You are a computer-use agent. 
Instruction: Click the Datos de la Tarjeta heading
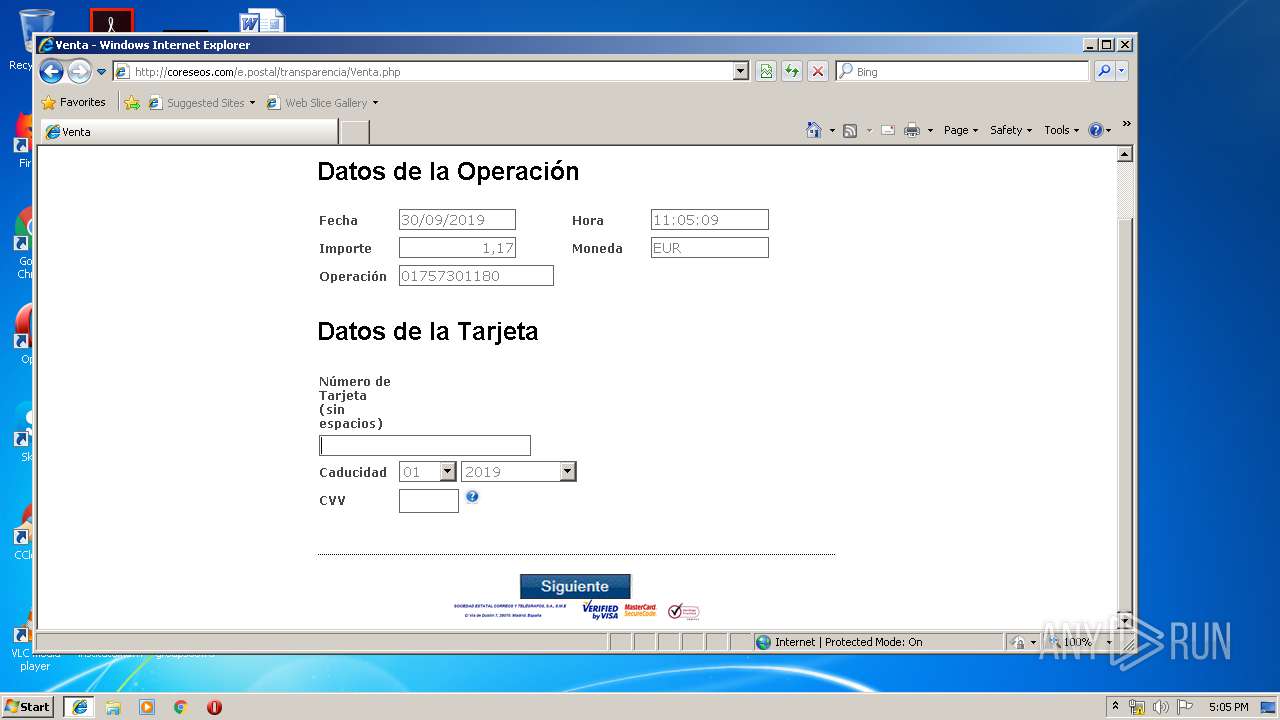click(428, 332)
